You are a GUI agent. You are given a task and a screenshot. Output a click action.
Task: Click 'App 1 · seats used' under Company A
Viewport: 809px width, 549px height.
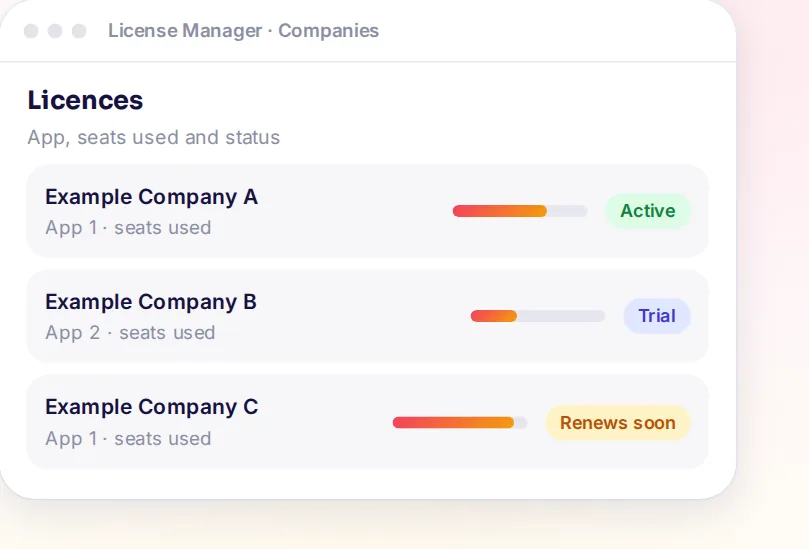pos(128,228)
